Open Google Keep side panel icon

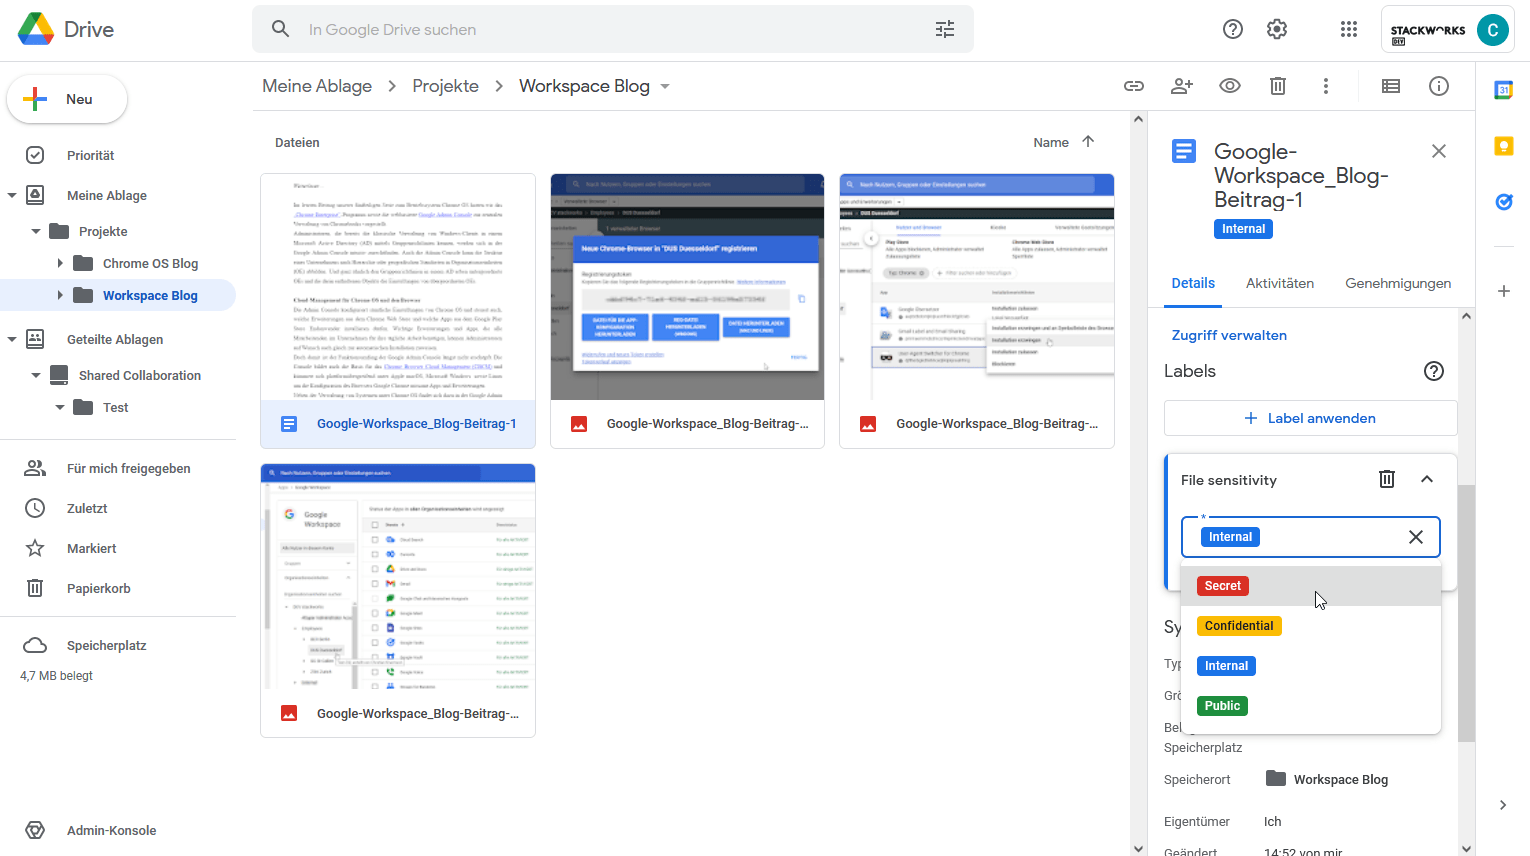(1503, 146)
